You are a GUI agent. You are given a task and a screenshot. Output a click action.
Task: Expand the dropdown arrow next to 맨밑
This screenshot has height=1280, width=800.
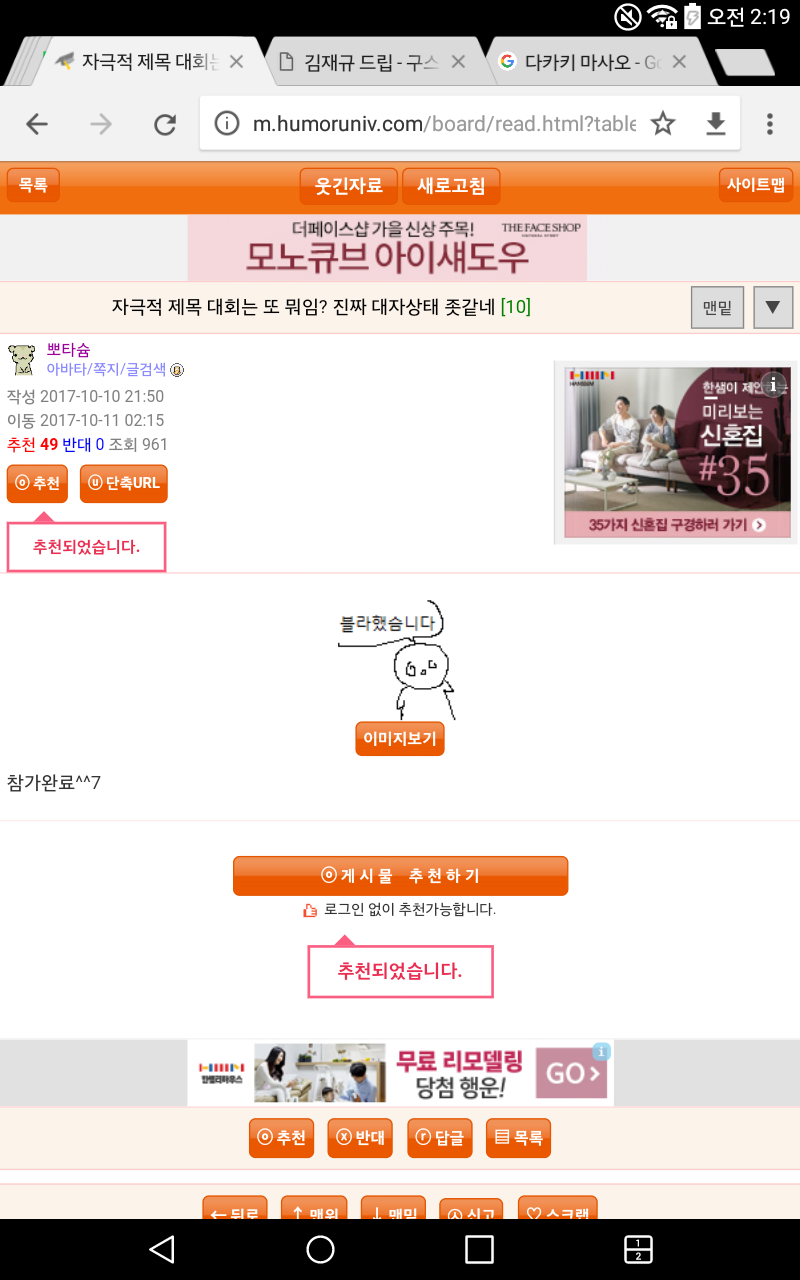click(x=772, y=307)
